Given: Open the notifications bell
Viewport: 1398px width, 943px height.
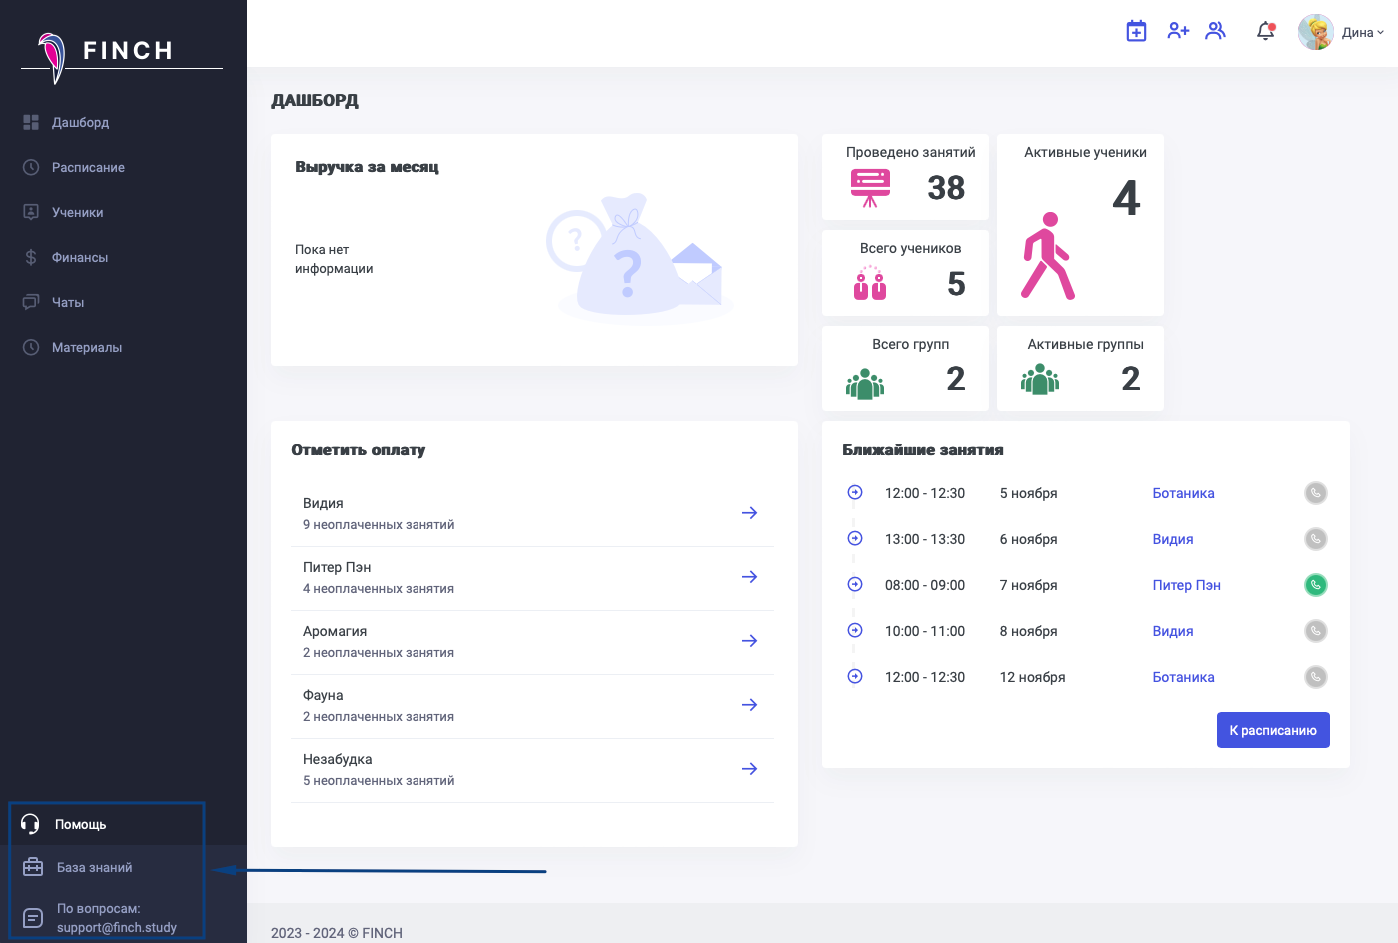Looking at the screenshot, I should [1265, 31].
